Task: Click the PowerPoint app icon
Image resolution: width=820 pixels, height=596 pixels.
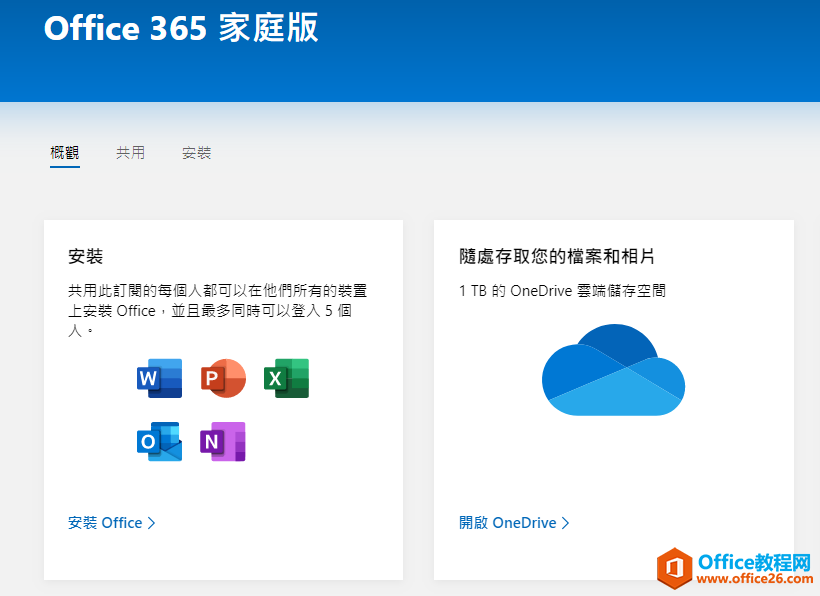Action: pyautogui.click(x=223, y=378)
